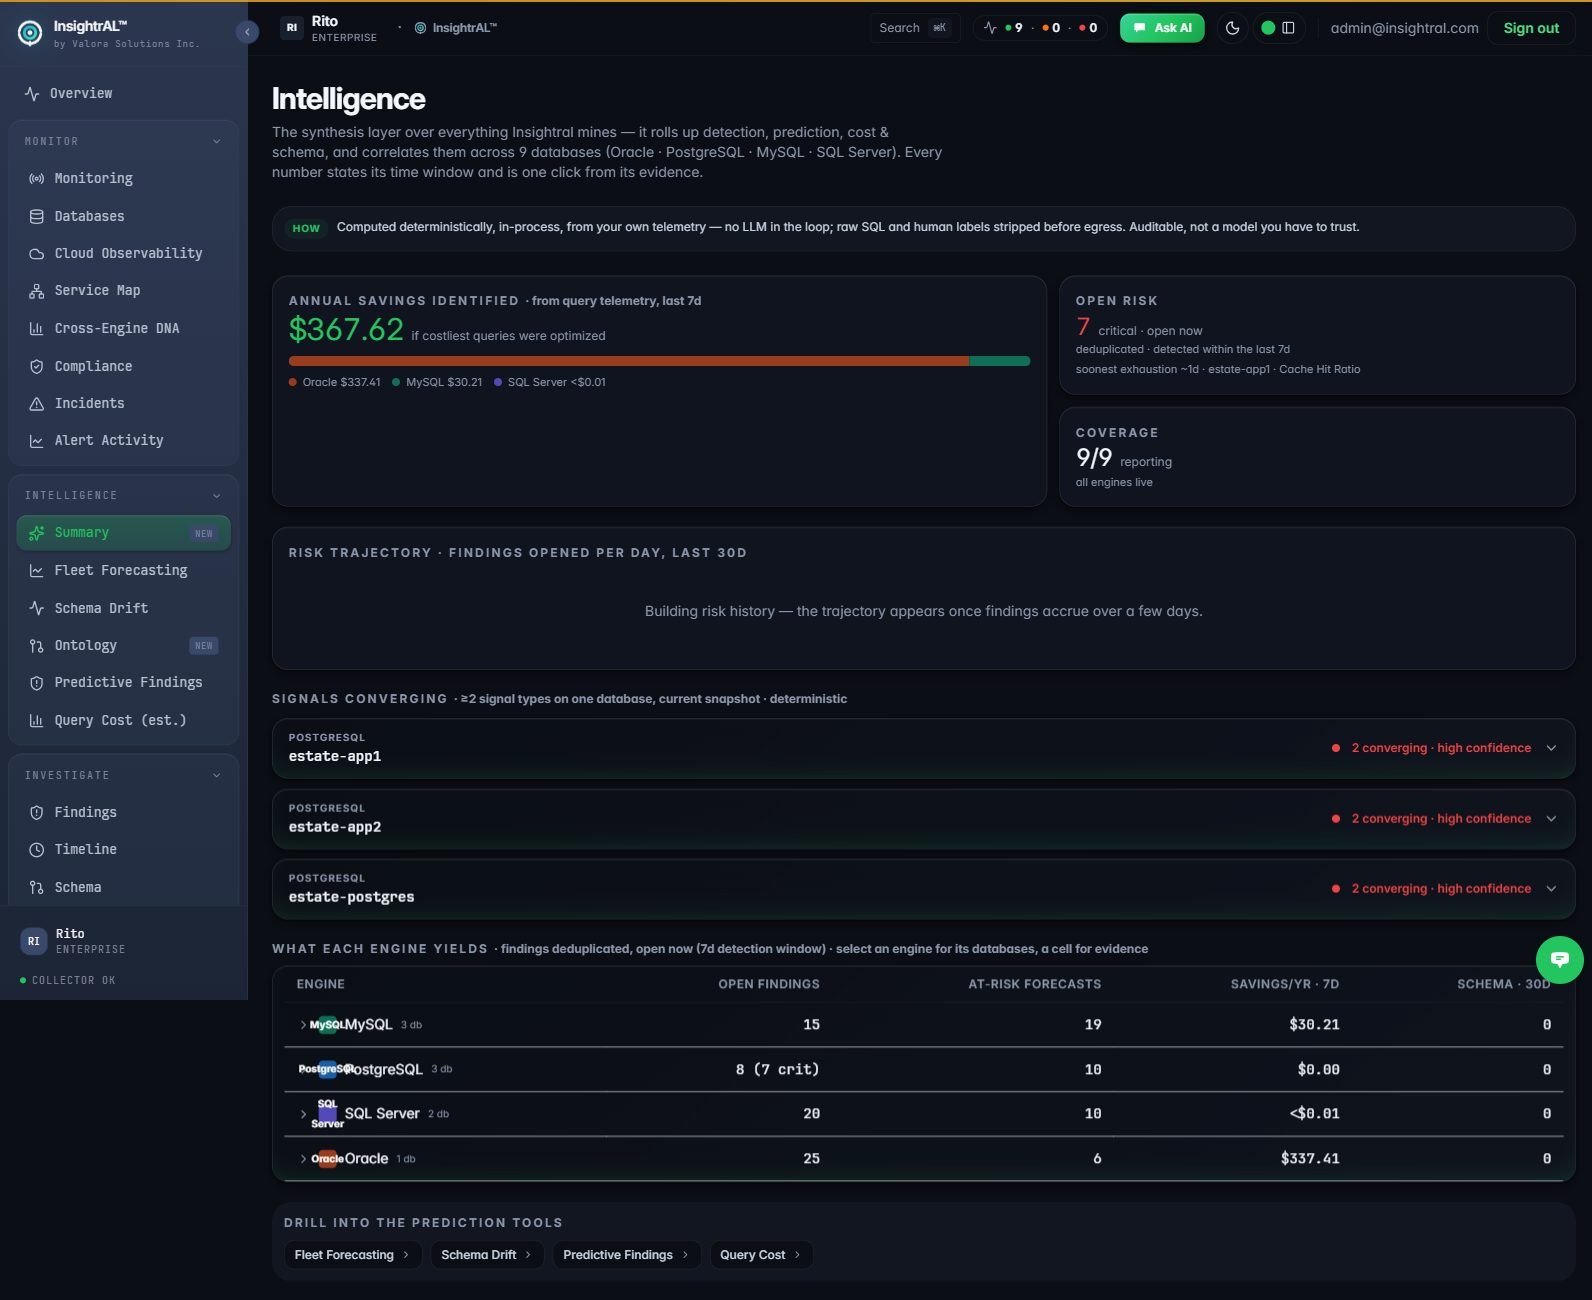Open the floating chat bubble button
The image size is (1592, 1300).
[x=1559, y=960]
